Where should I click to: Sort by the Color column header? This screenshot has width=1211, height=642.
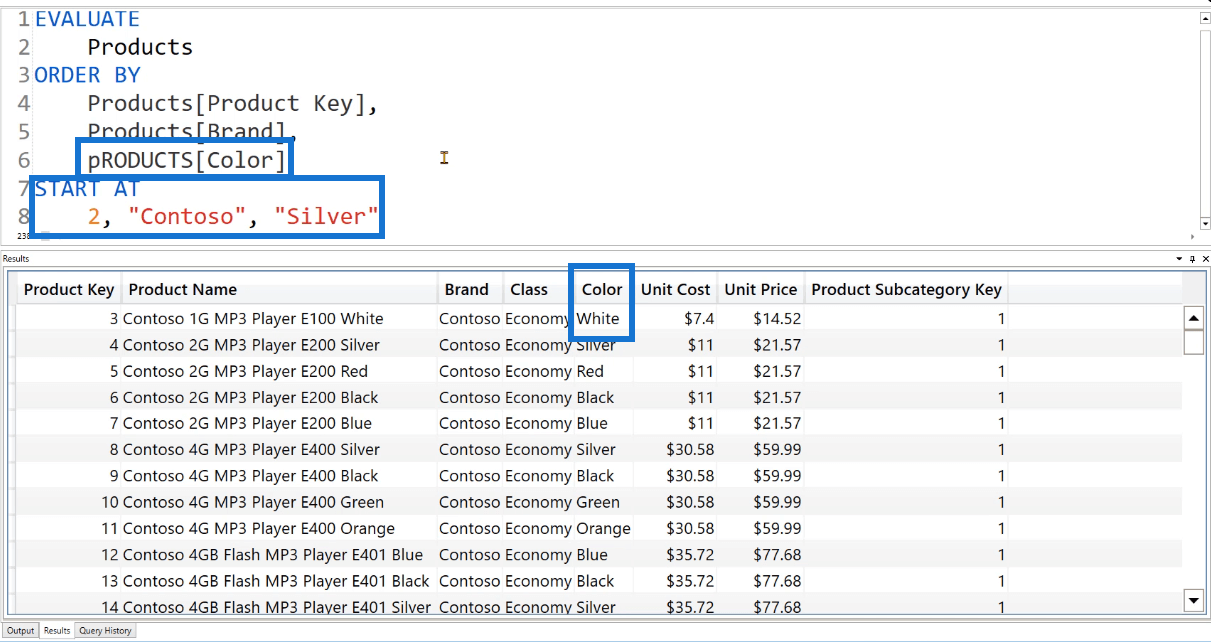point(602,289)
